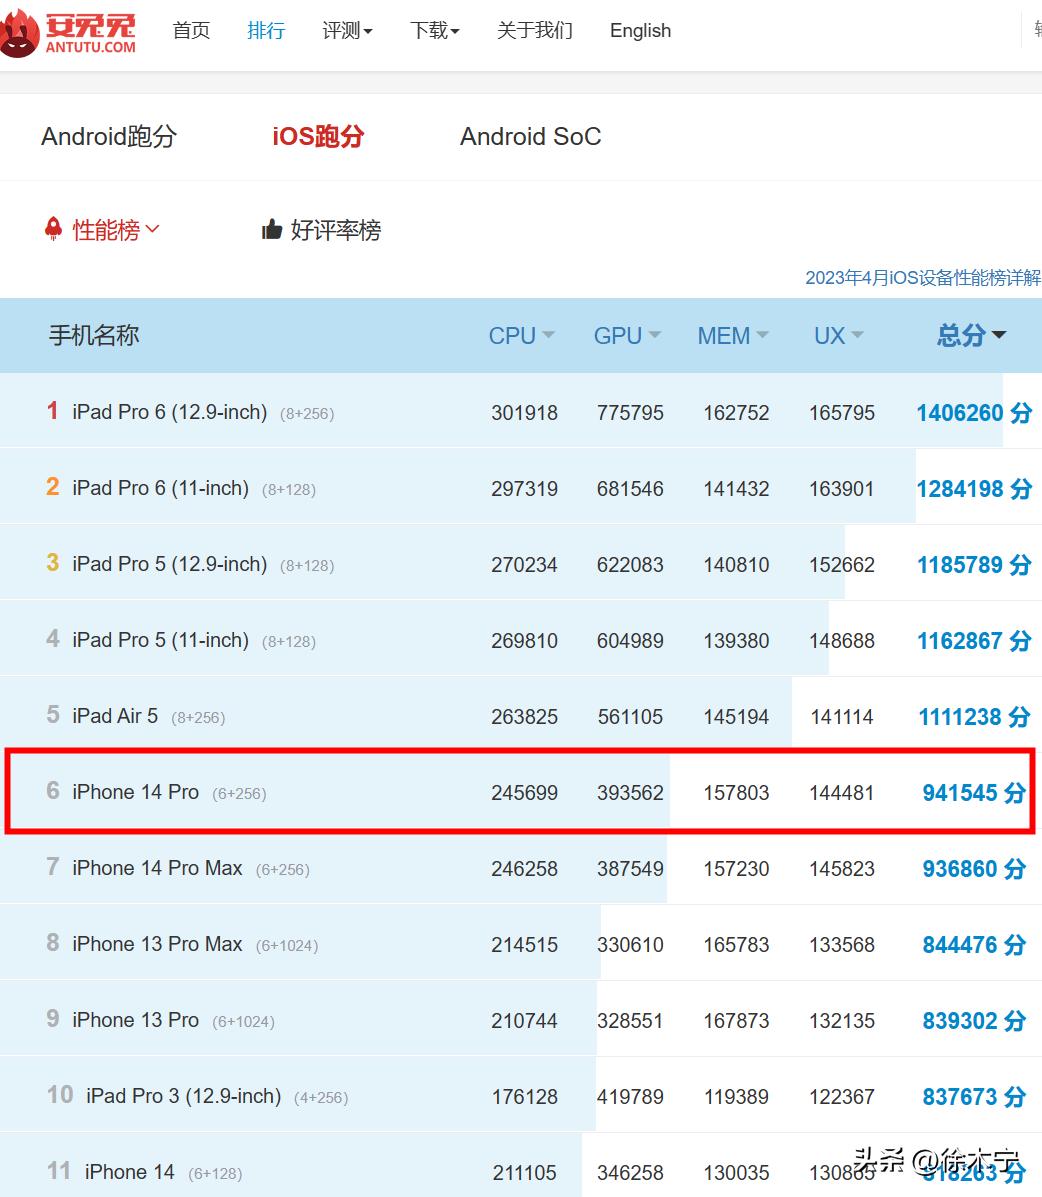
Task: Click the (8+256) spec of iPad Air 5
Action: pyautogui.click(x=198, y=718)
